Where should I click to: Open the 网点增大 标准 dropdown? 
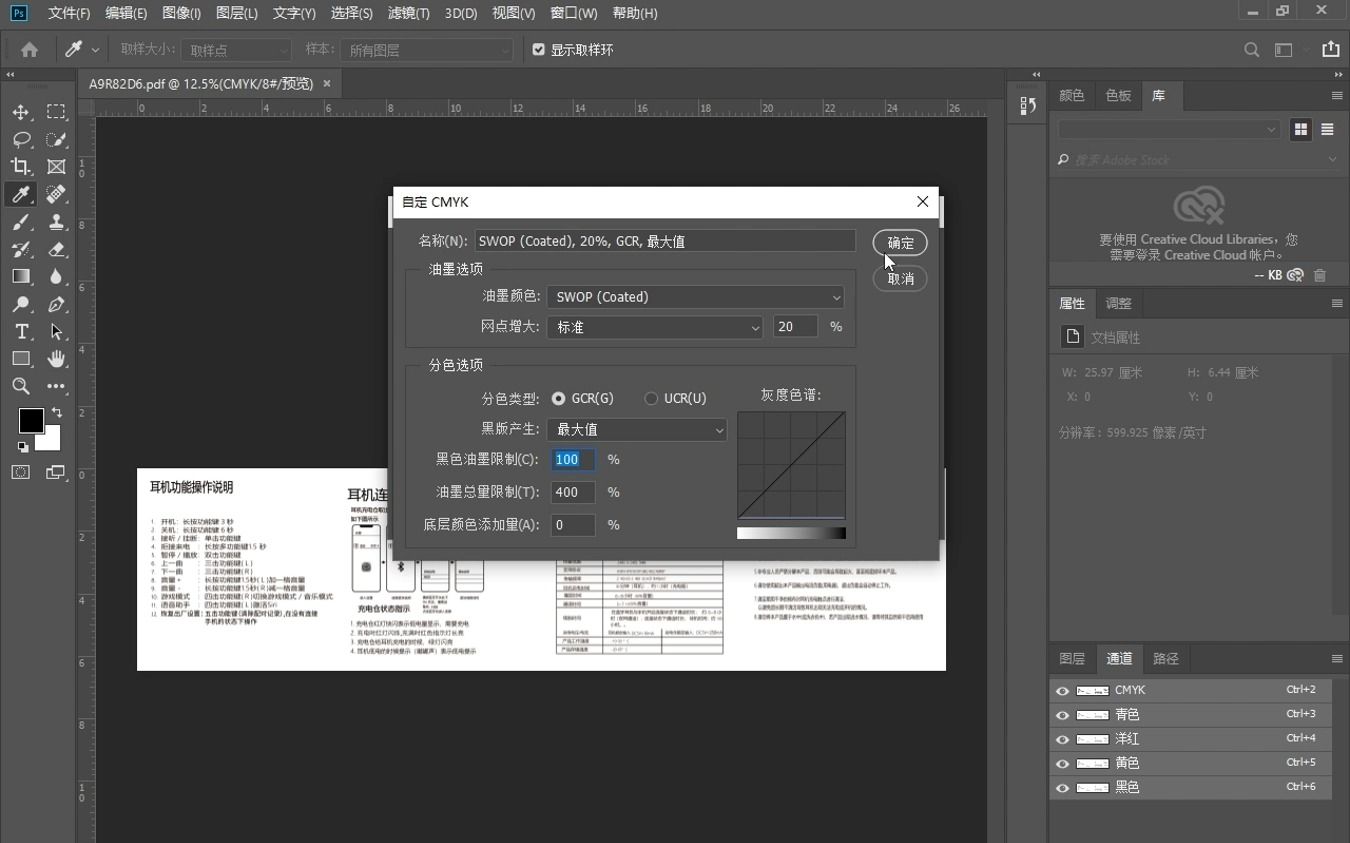655,327
